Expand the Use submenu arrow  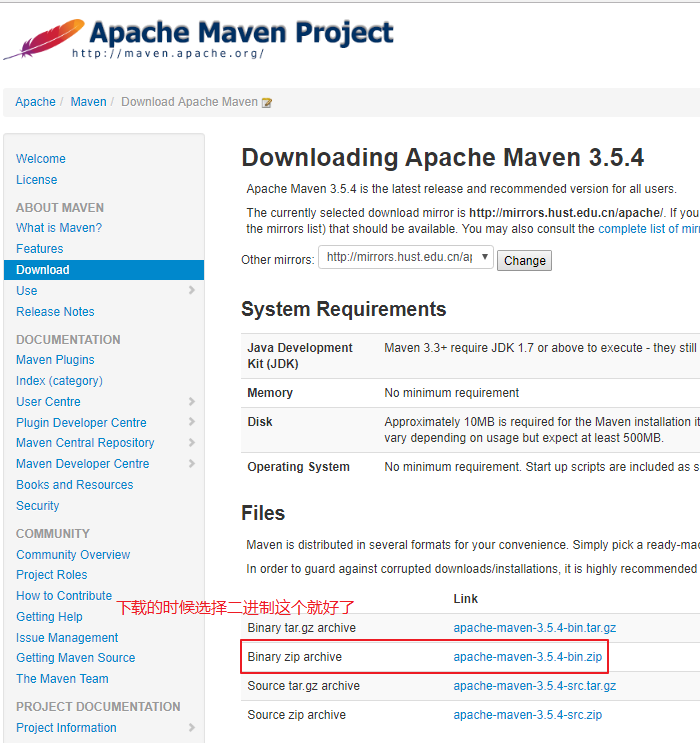point(191,290)
